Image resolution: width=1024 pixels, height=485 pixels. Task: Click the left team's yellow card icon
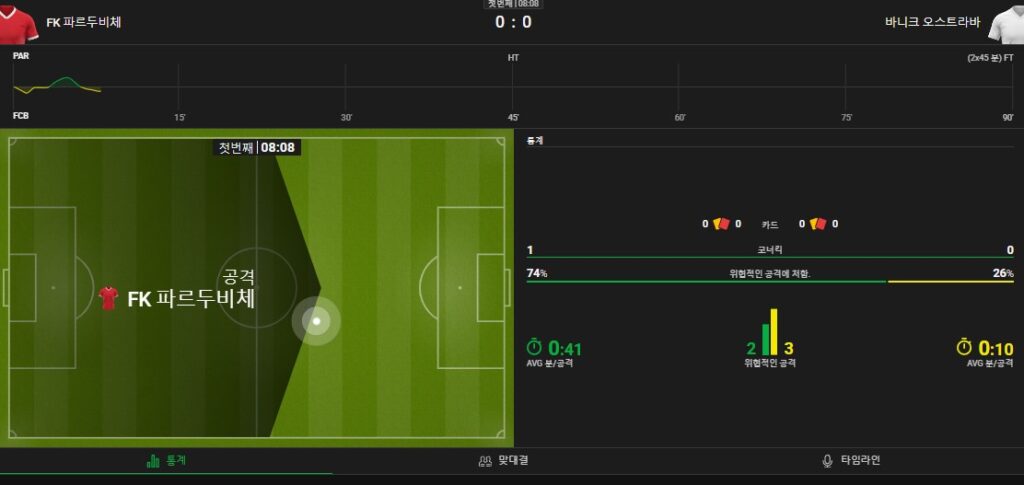point(716,224)
